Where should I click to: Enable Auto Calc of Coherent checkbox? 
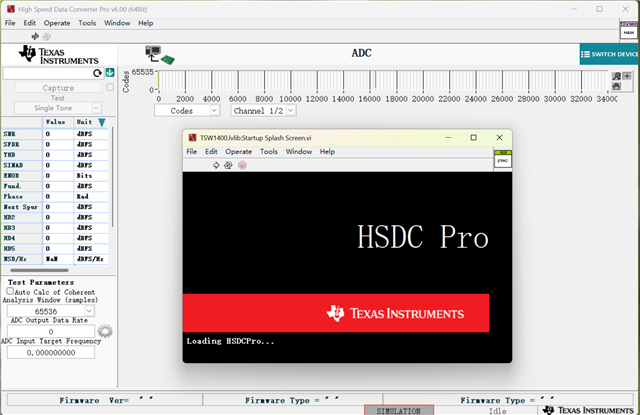(10, 291)
